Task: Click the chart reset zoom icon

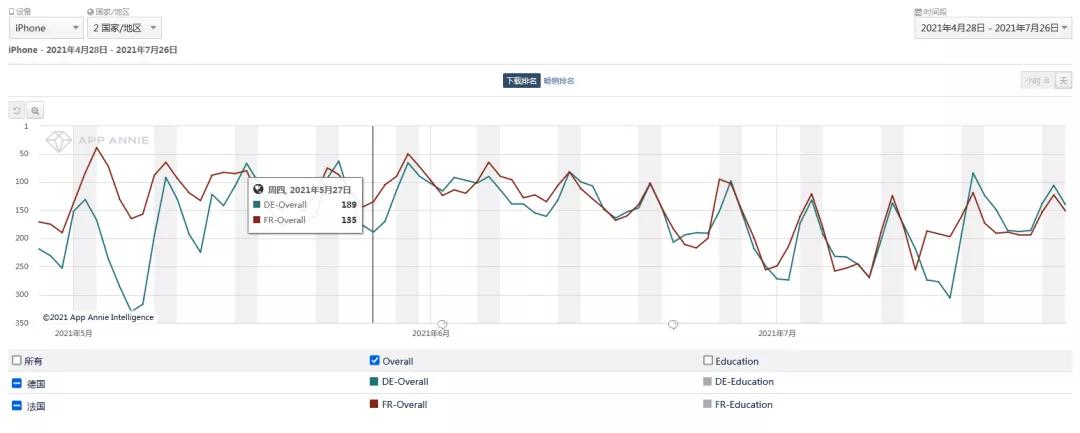Action: (16, 110)
